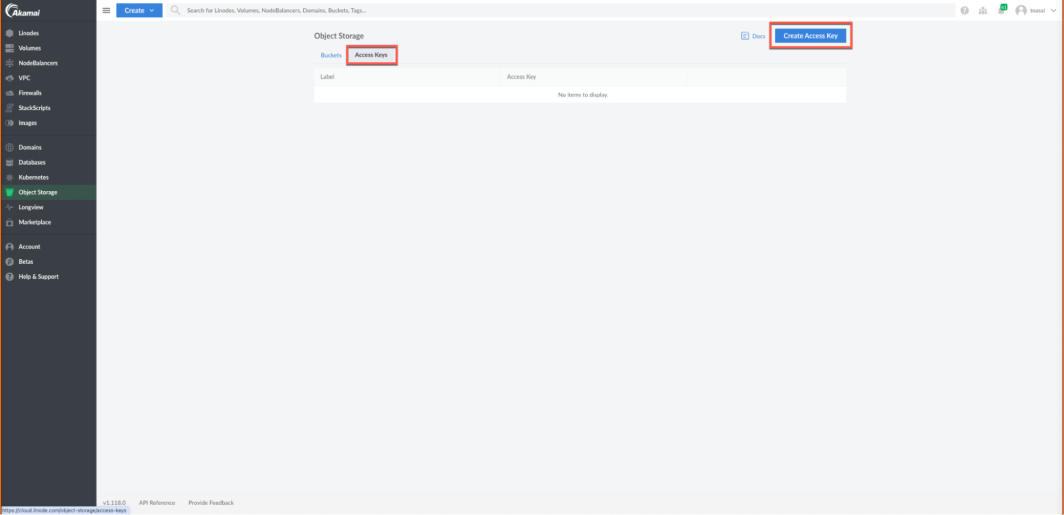
Task: Open Kubernetes from the sidebar
Action: pyautogui.click(x=33, y=177)
